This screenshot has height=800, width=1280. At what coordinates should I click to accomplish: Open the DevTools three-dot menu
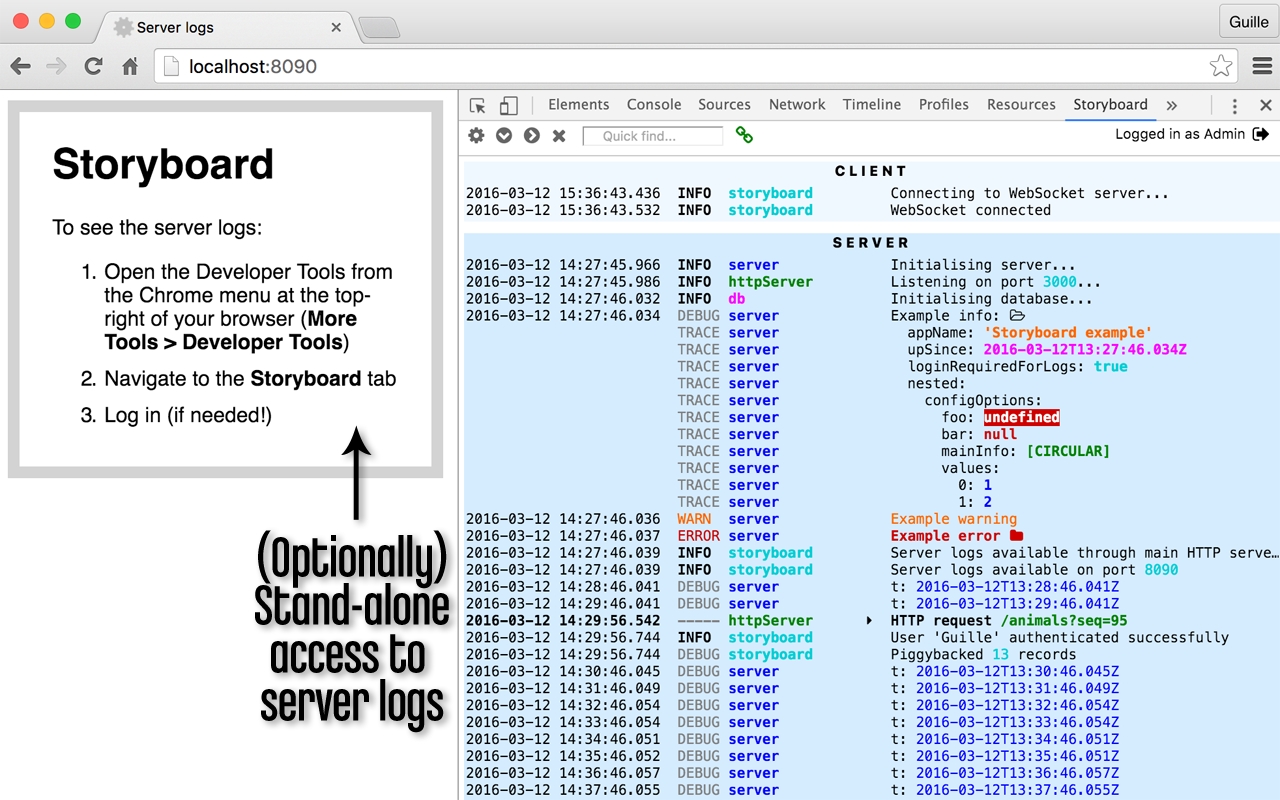(x=1234, y=104)
